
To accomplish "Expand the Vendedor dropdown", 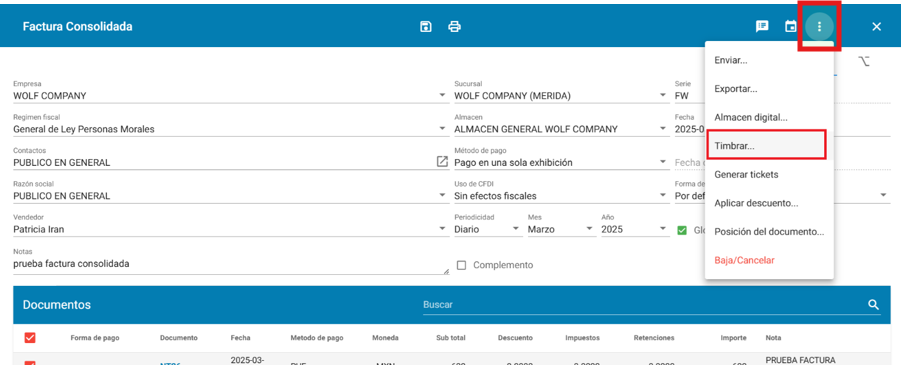I will (442, 229).
